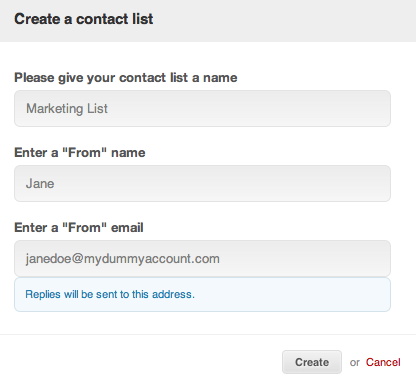Click the janedoe@mydummyaccount.com placeholder text
This screenshot has width=416, height=386.
[123, 259]
